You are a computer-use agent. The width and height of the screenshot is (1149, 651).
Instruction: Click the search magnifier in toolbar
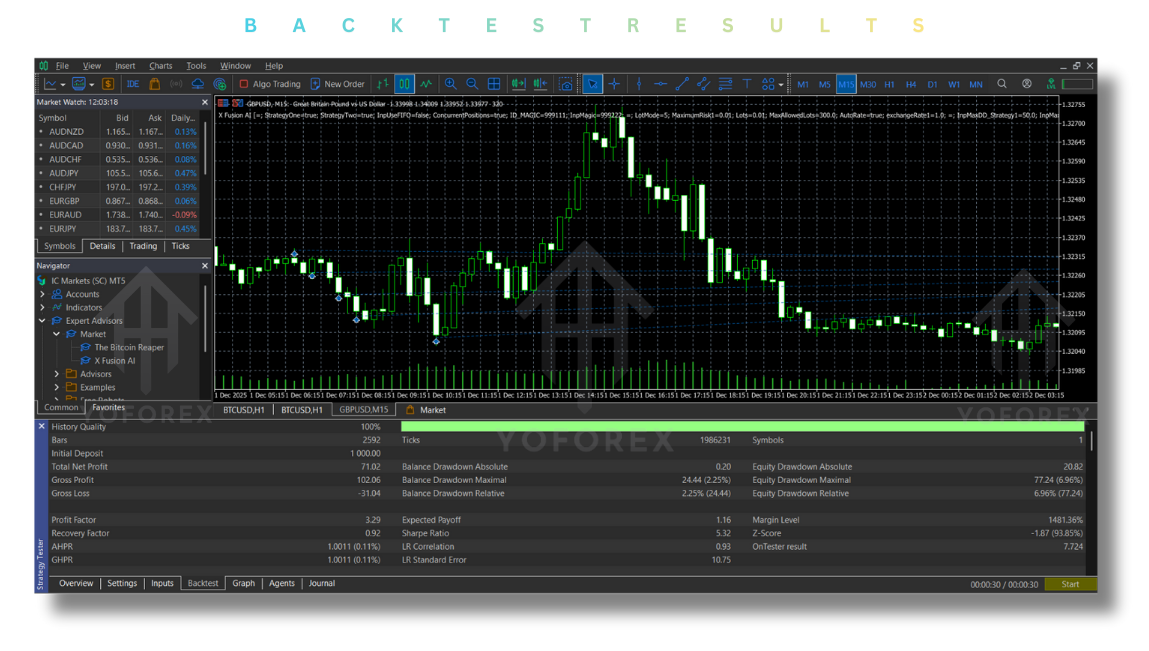tap(1002, 85)
